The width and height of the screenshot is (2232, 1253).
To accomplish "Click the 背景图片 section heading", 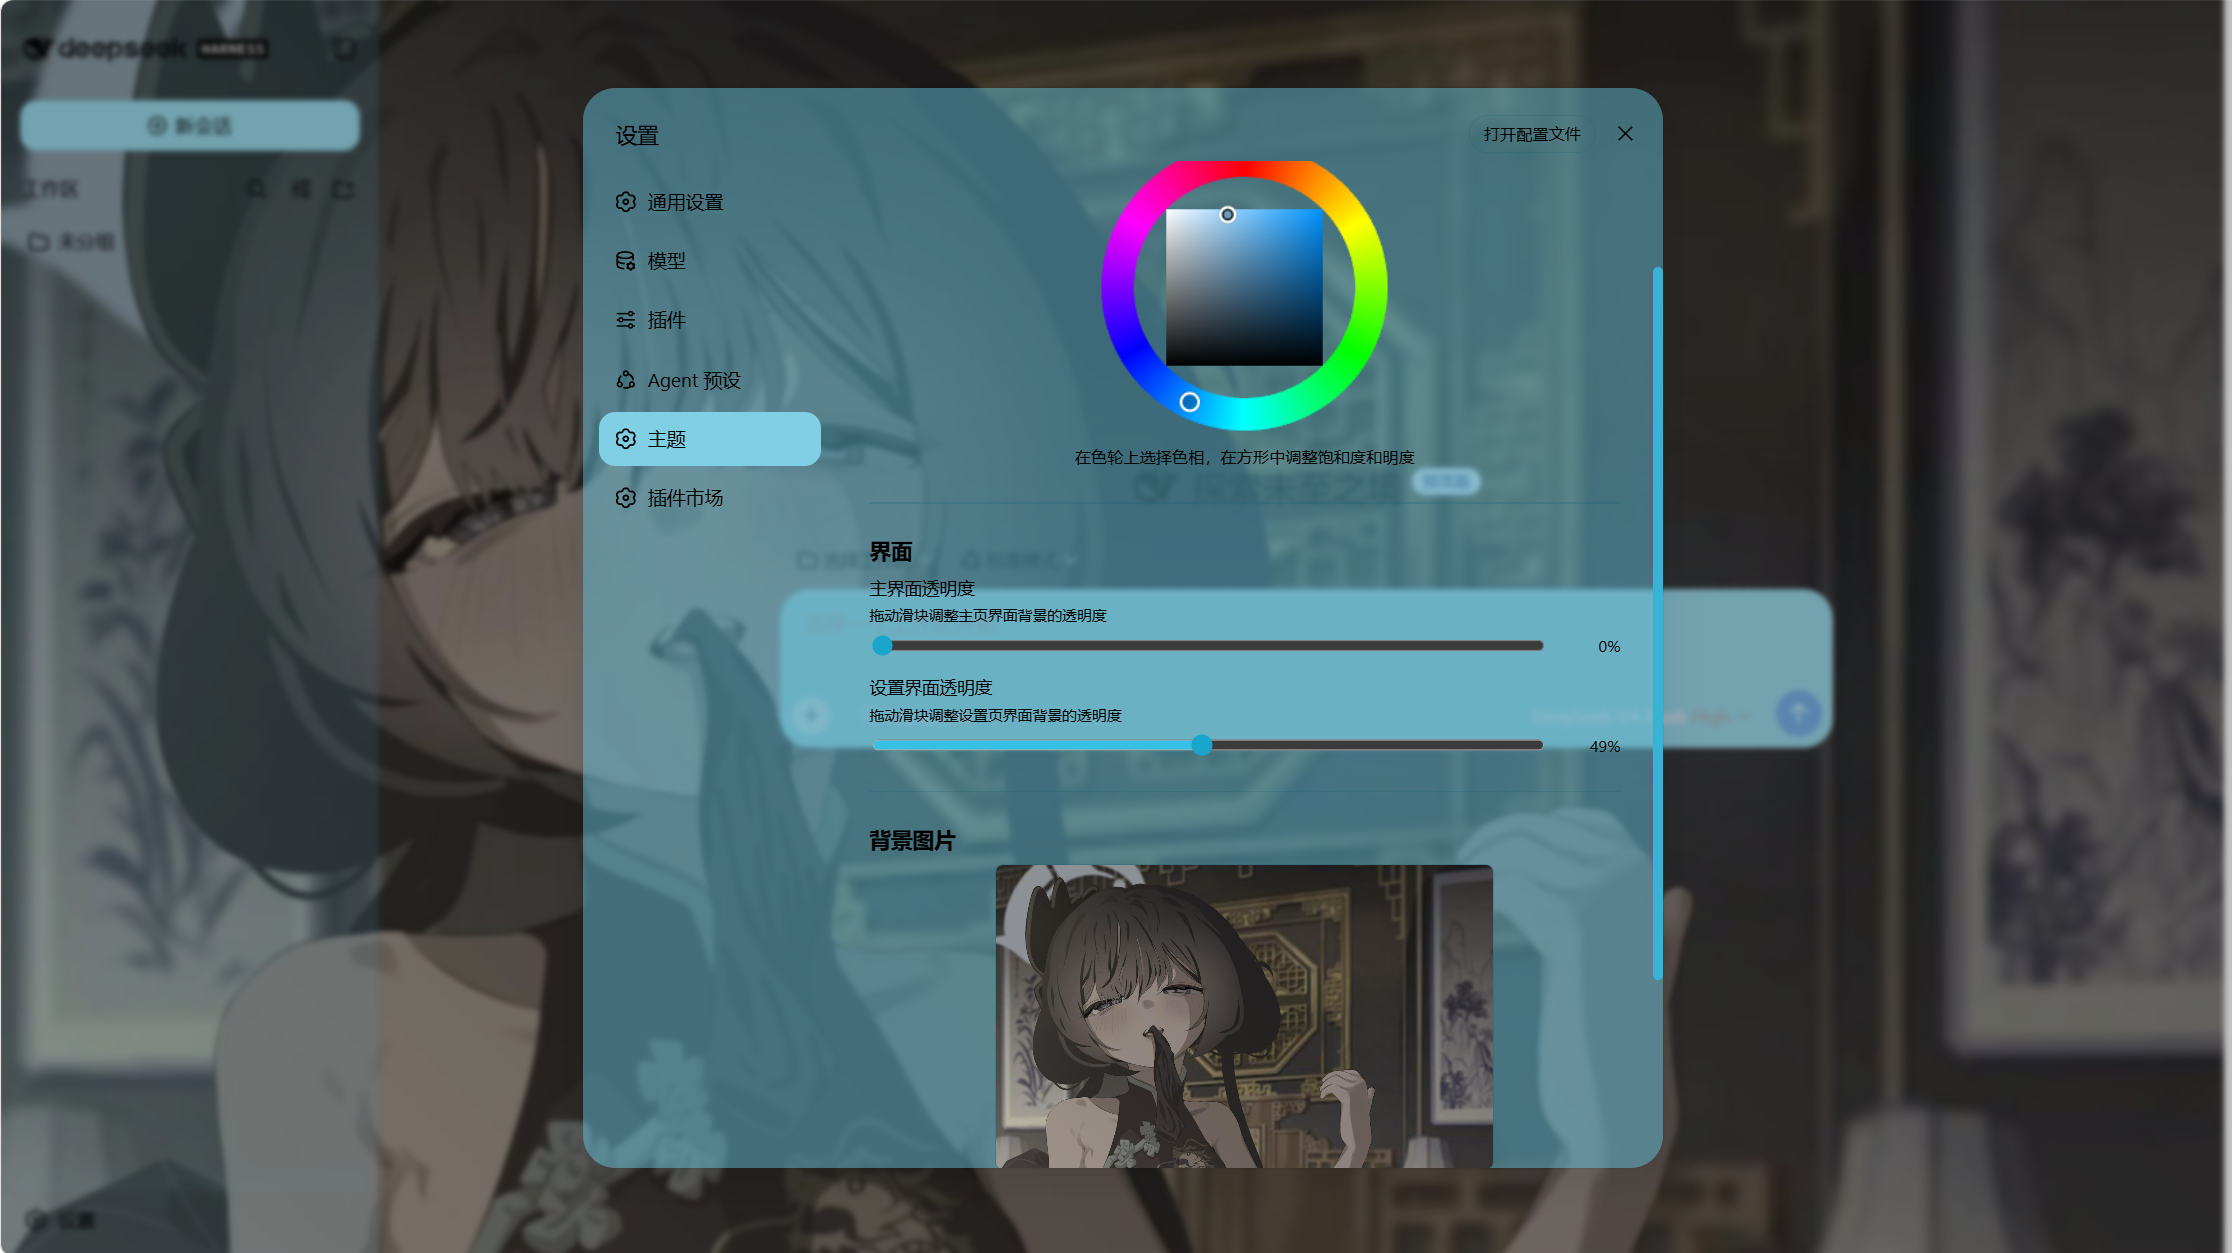I will click(x=911, y=841).
